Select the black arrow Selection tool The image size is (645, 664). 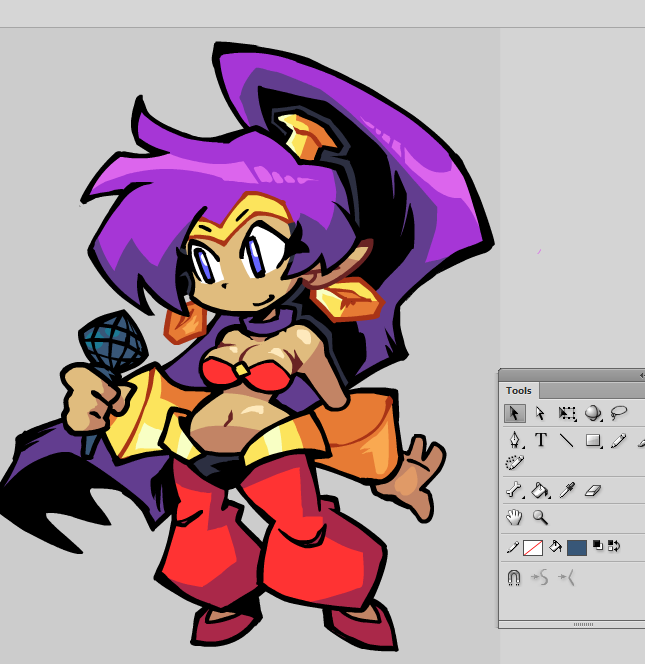pos(515,413)
